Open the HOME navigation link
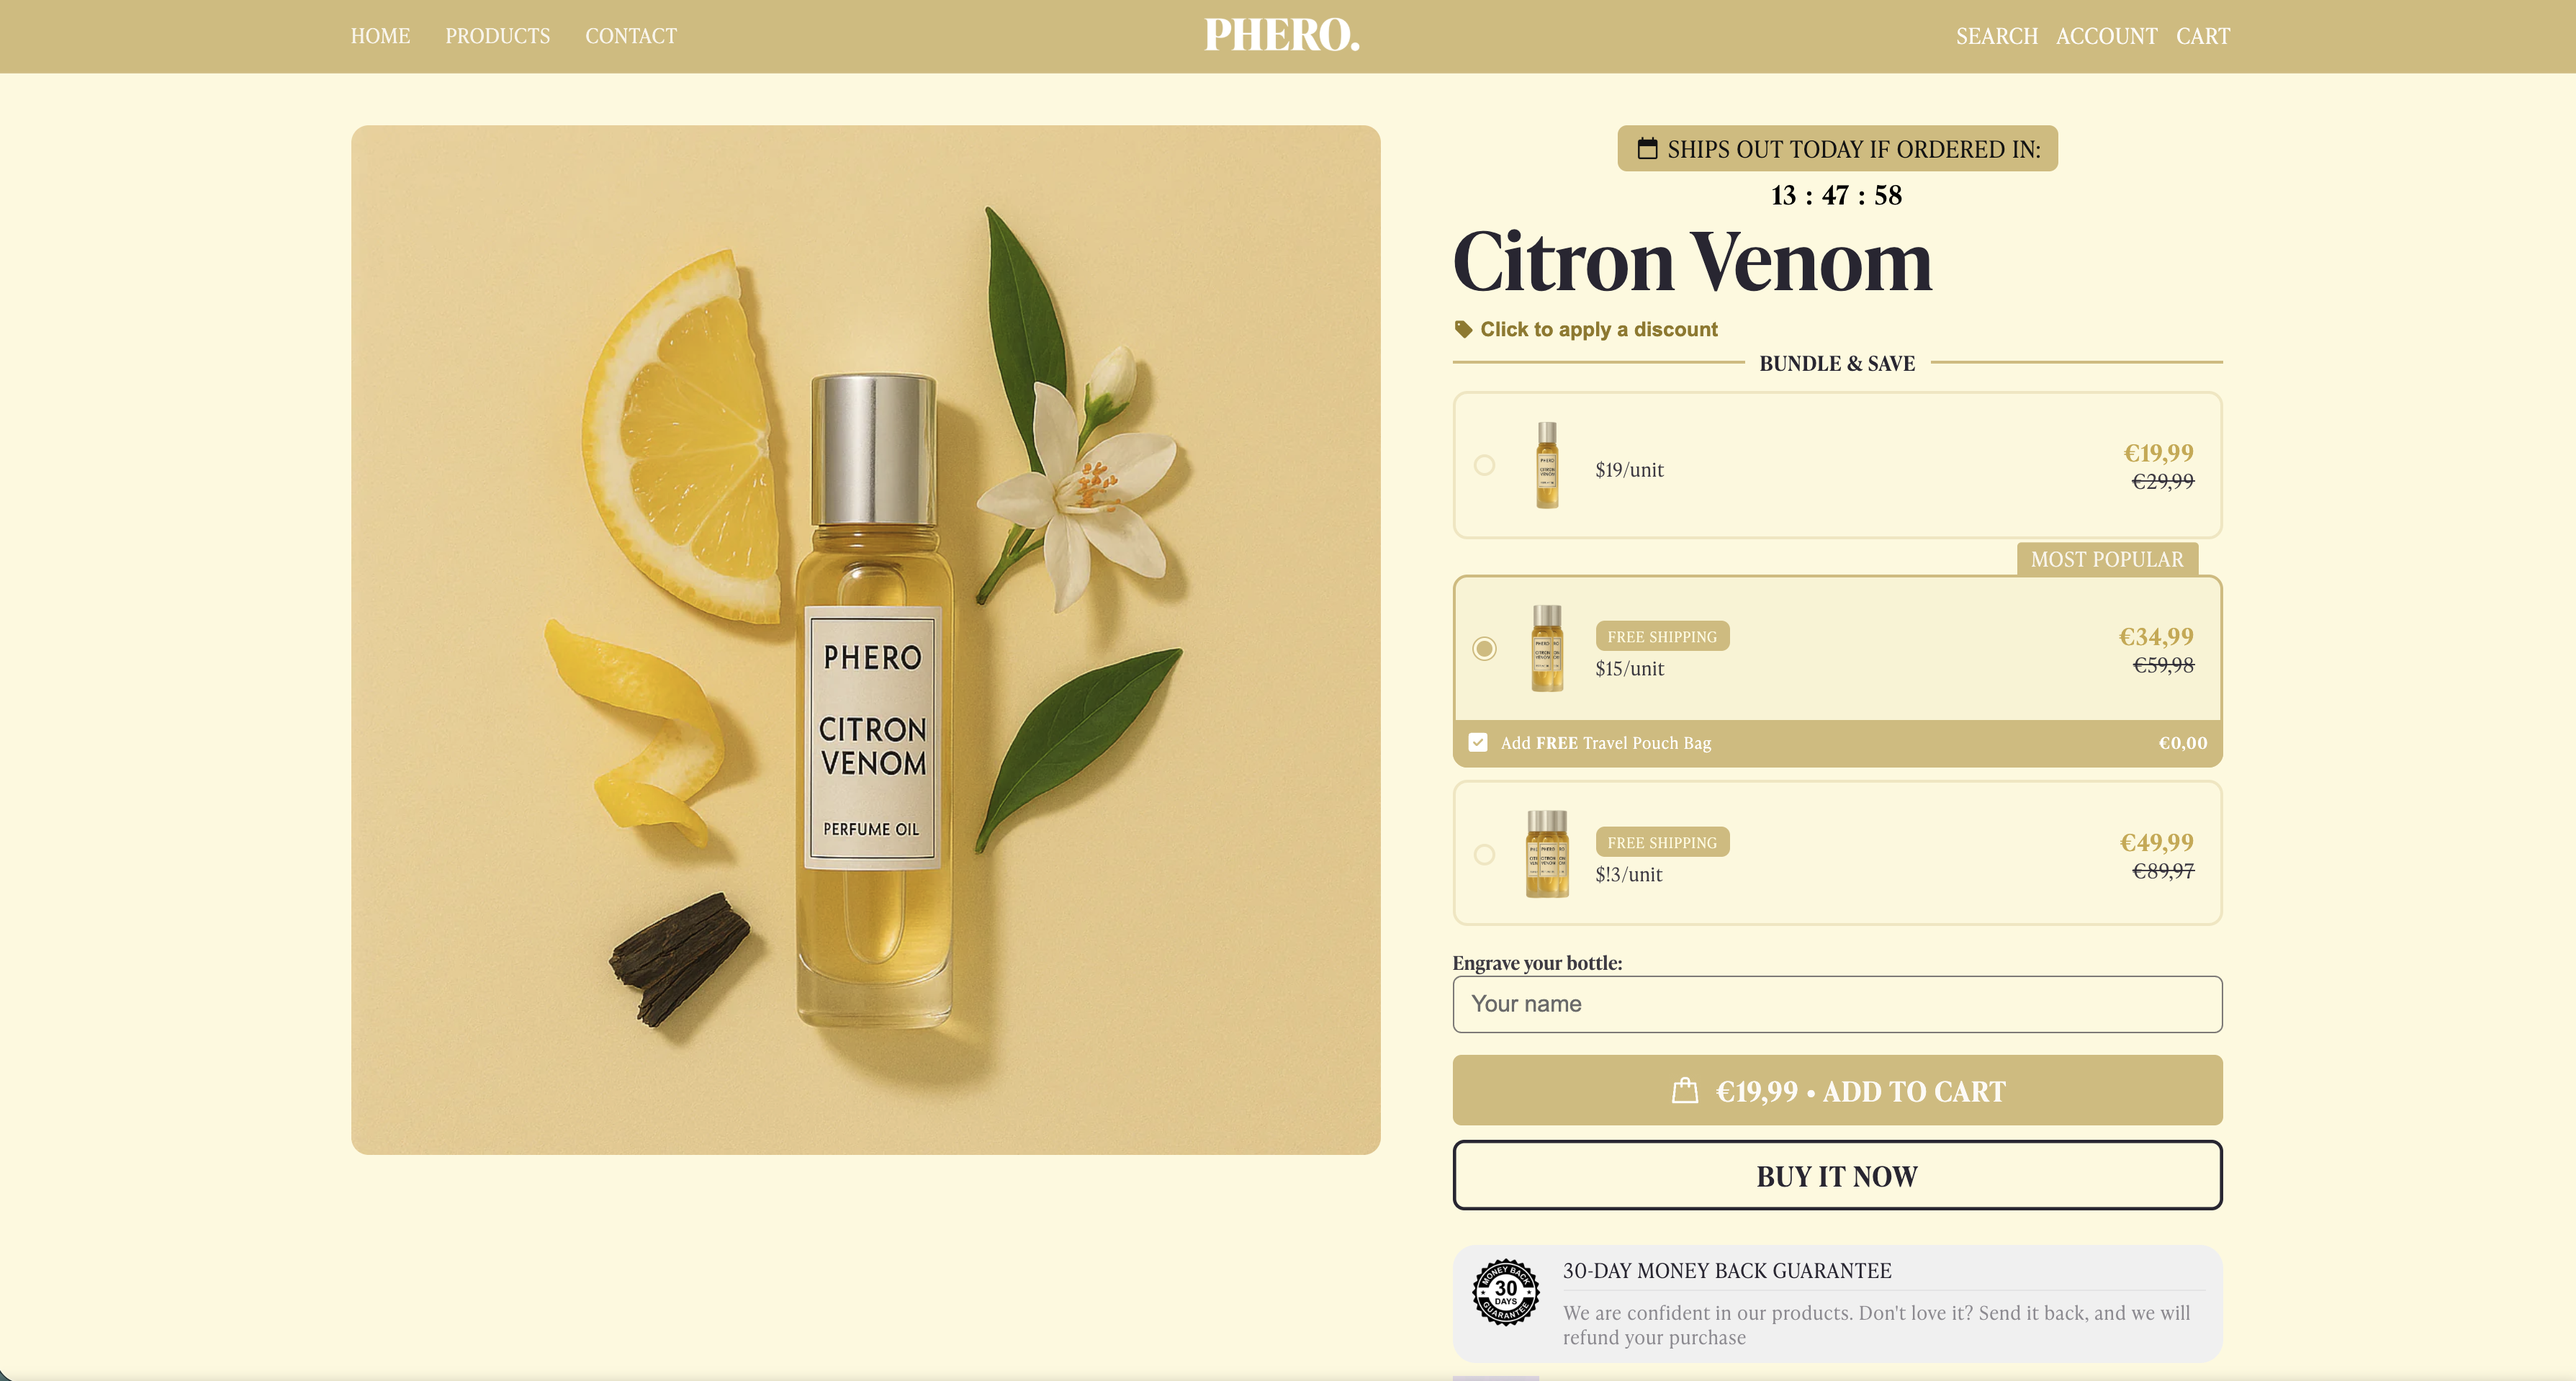This screenshot has height=1381, width=2576. coord(380,36)
